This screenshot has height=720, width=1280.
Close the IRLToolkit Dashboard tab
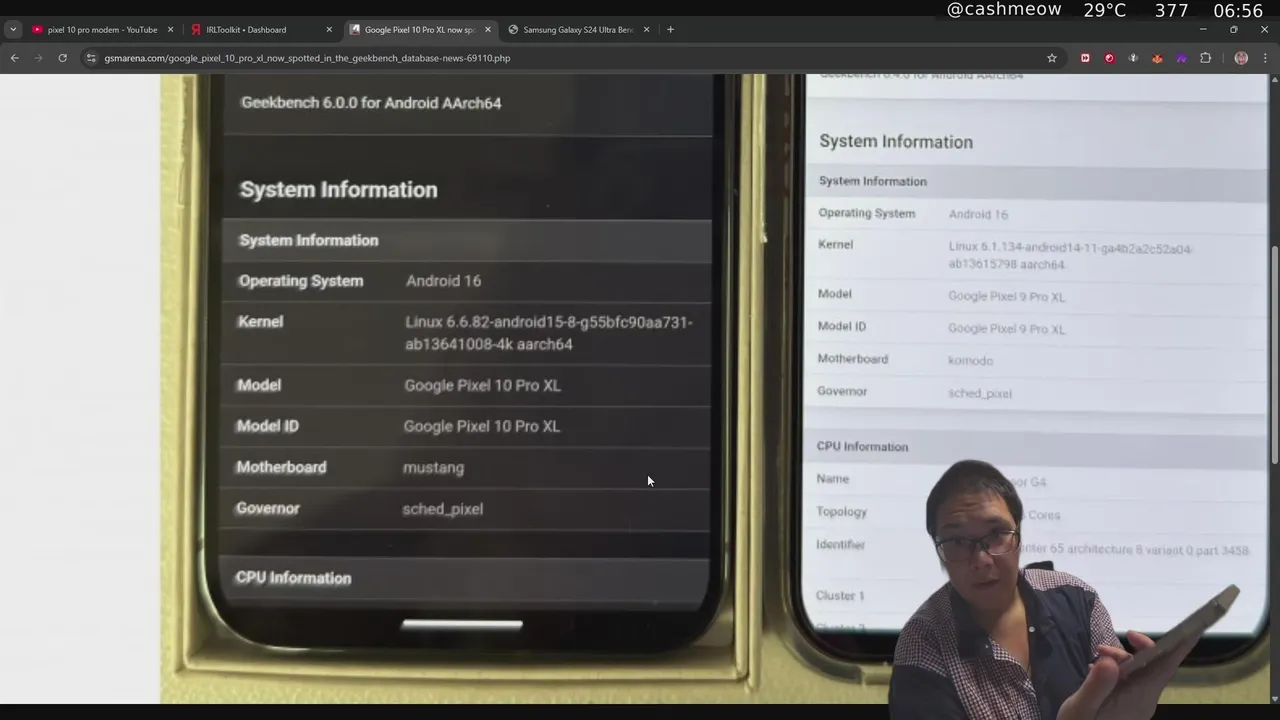coord(329,30)
